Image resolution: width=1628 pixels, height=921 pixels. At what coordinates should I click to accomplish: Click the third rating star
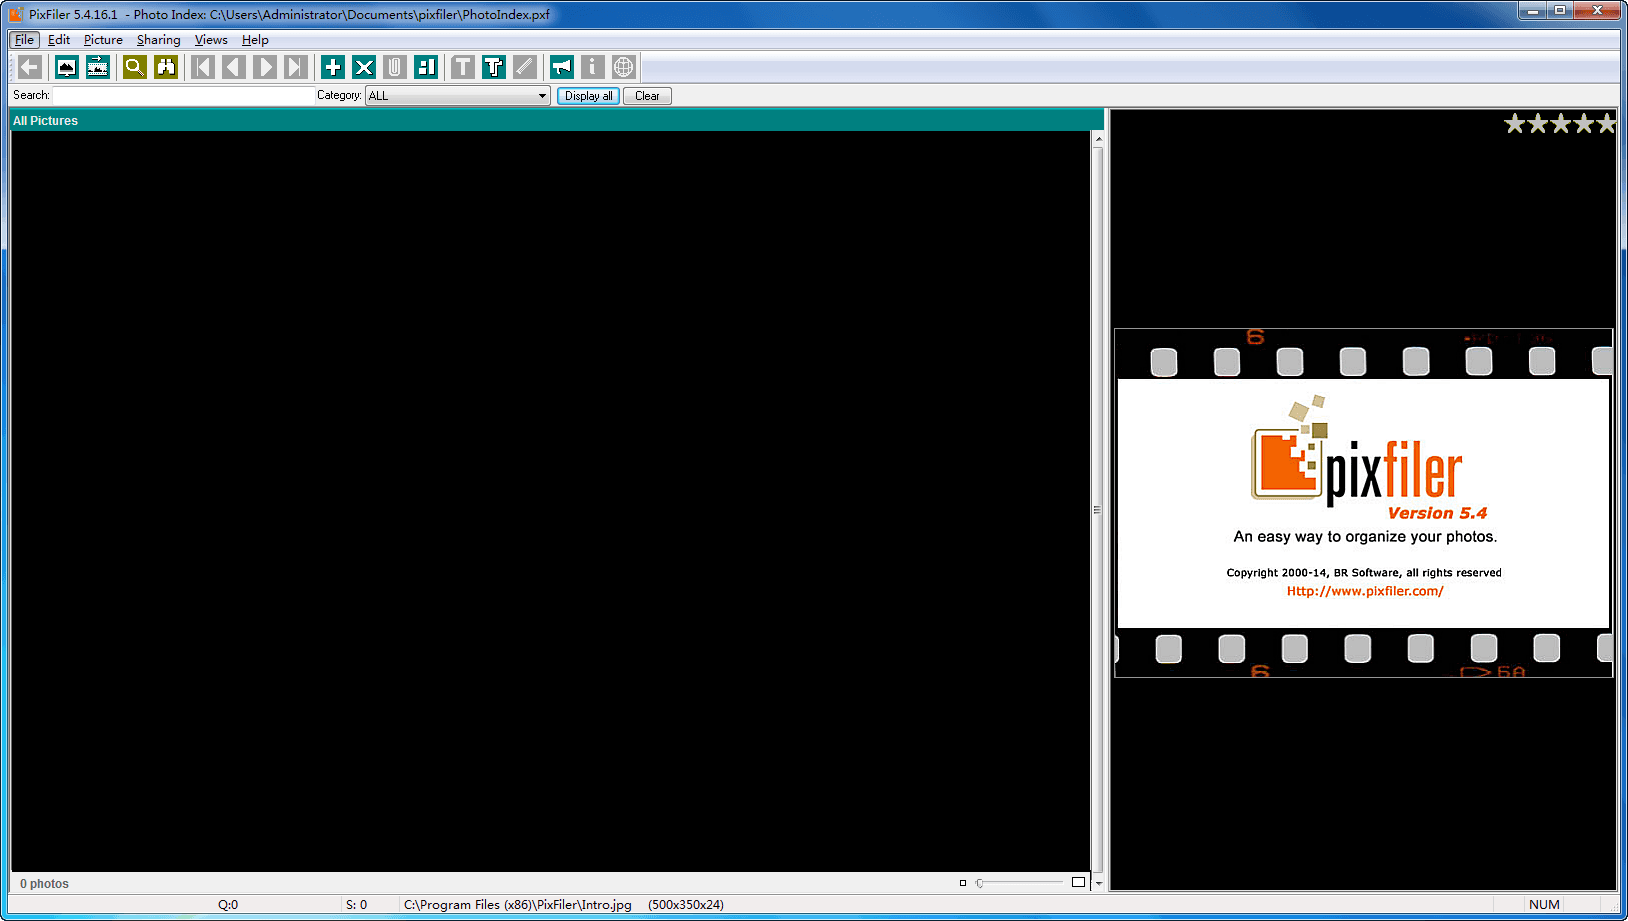1561,123
